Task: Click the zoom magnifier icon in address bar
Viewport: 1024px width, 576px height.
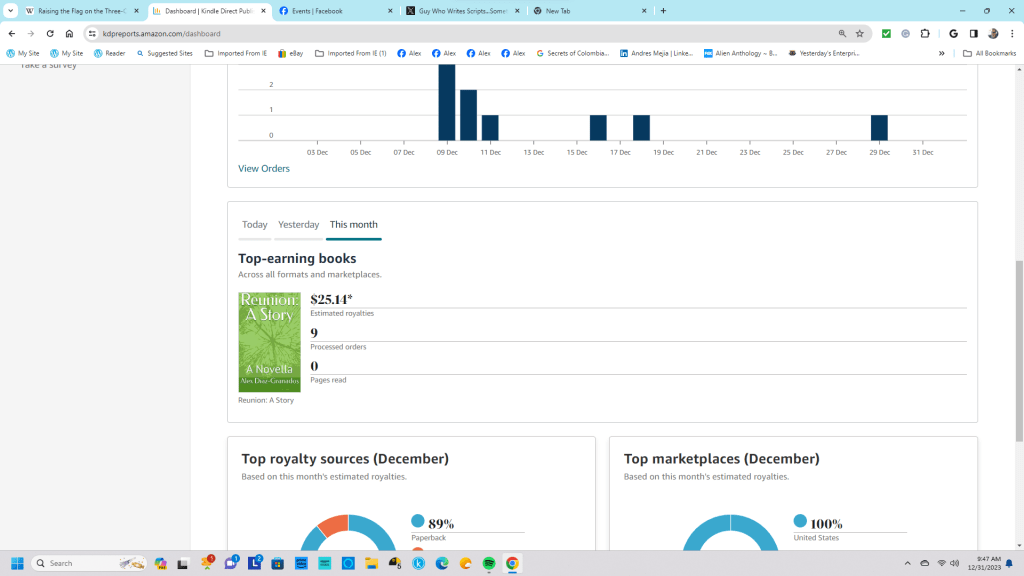Action: [842, 33]
